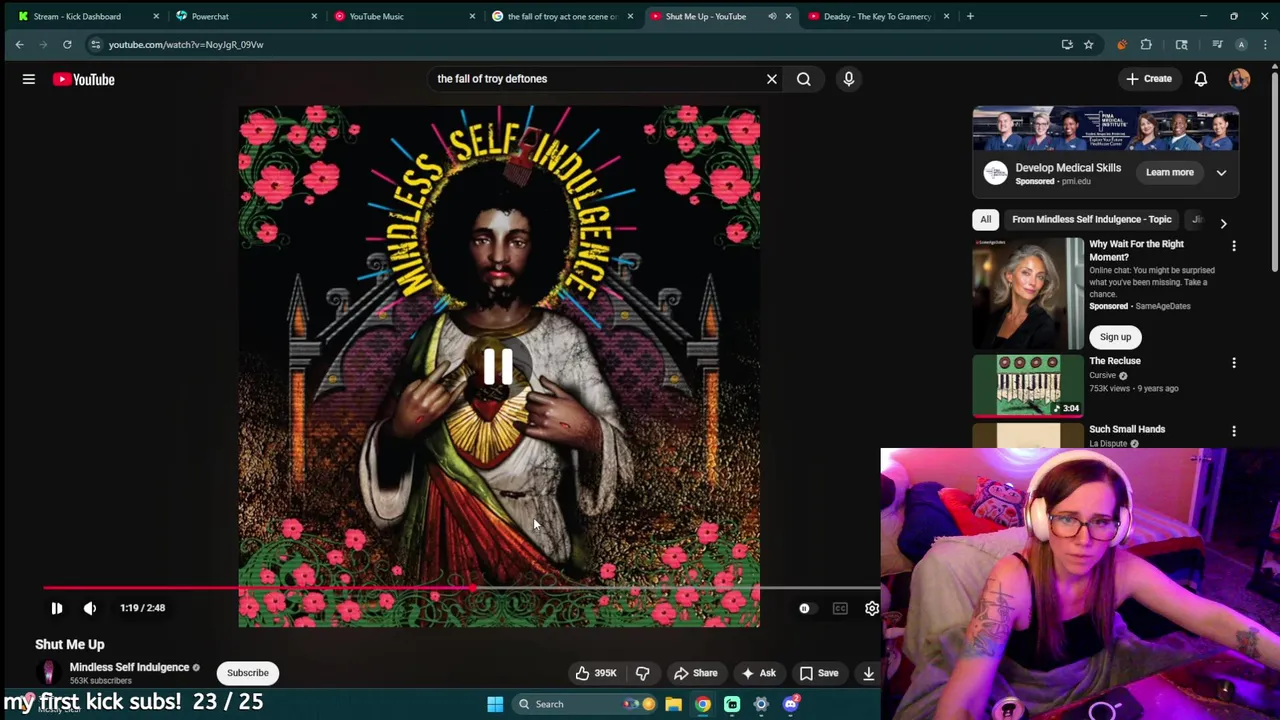Screen dimensions: 1280x720
Task: Go back using the browser back arrow
Action: (x=19, y=44)
